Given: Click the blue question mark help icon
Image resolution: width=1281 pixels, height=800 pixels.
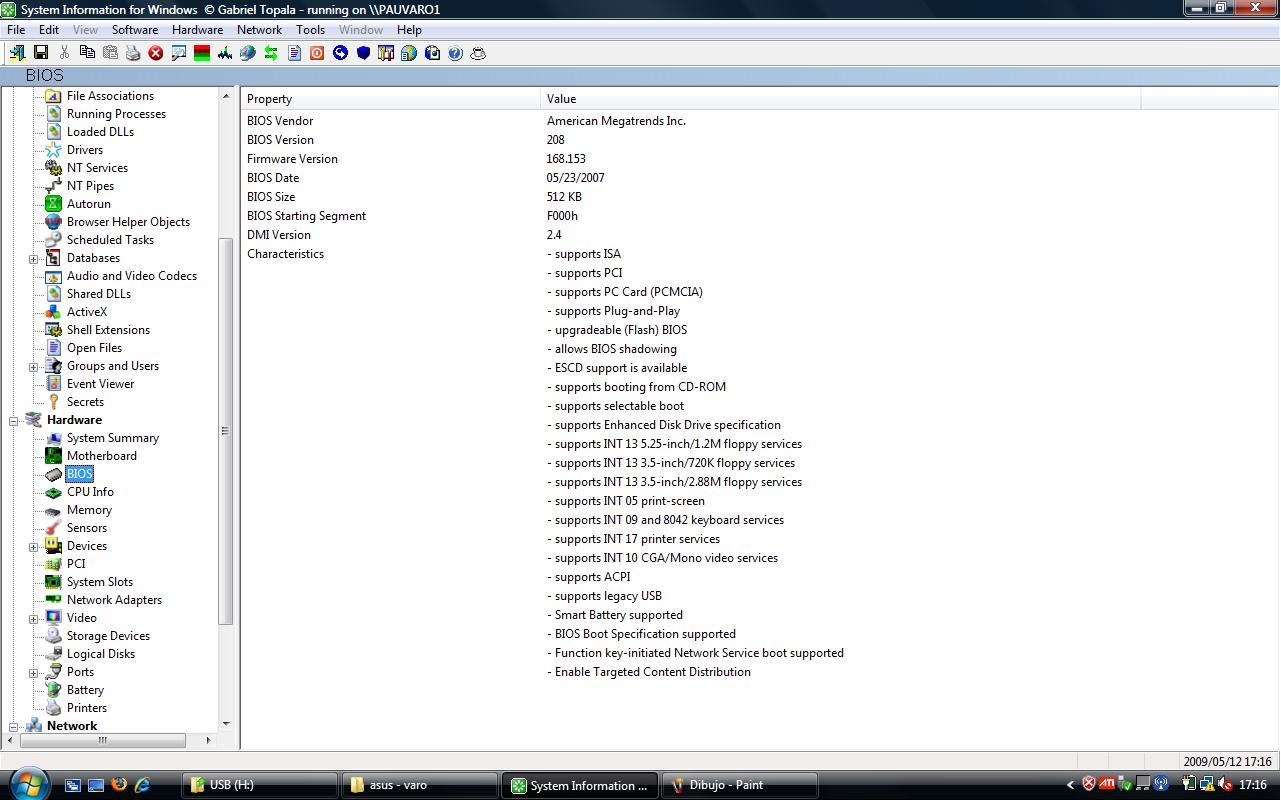Looking at the screenshot, I should 455,53.
